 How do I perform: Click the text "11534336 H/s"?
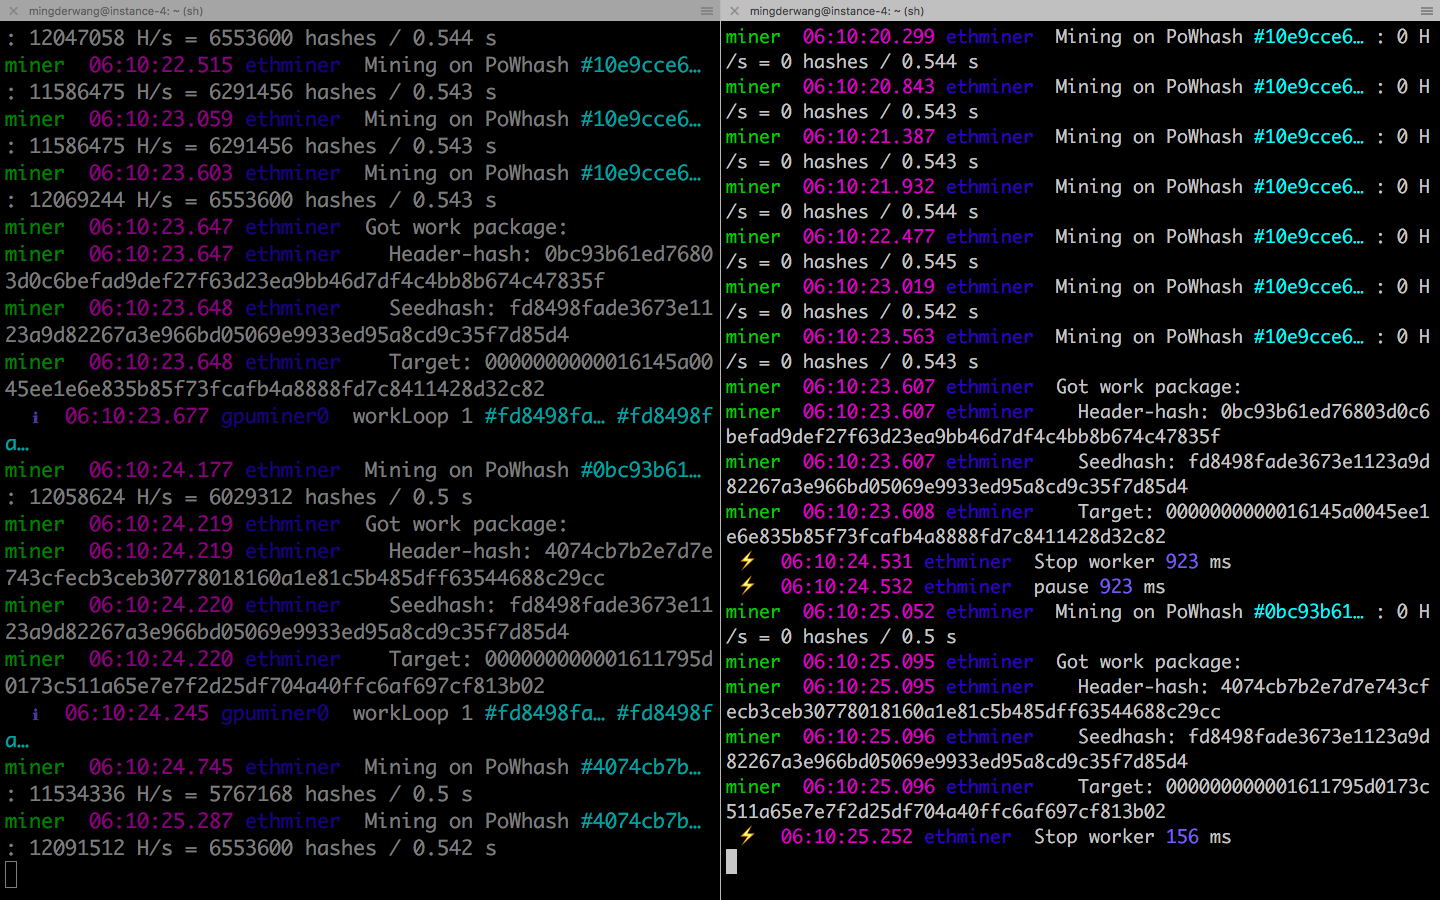(101, 794)
